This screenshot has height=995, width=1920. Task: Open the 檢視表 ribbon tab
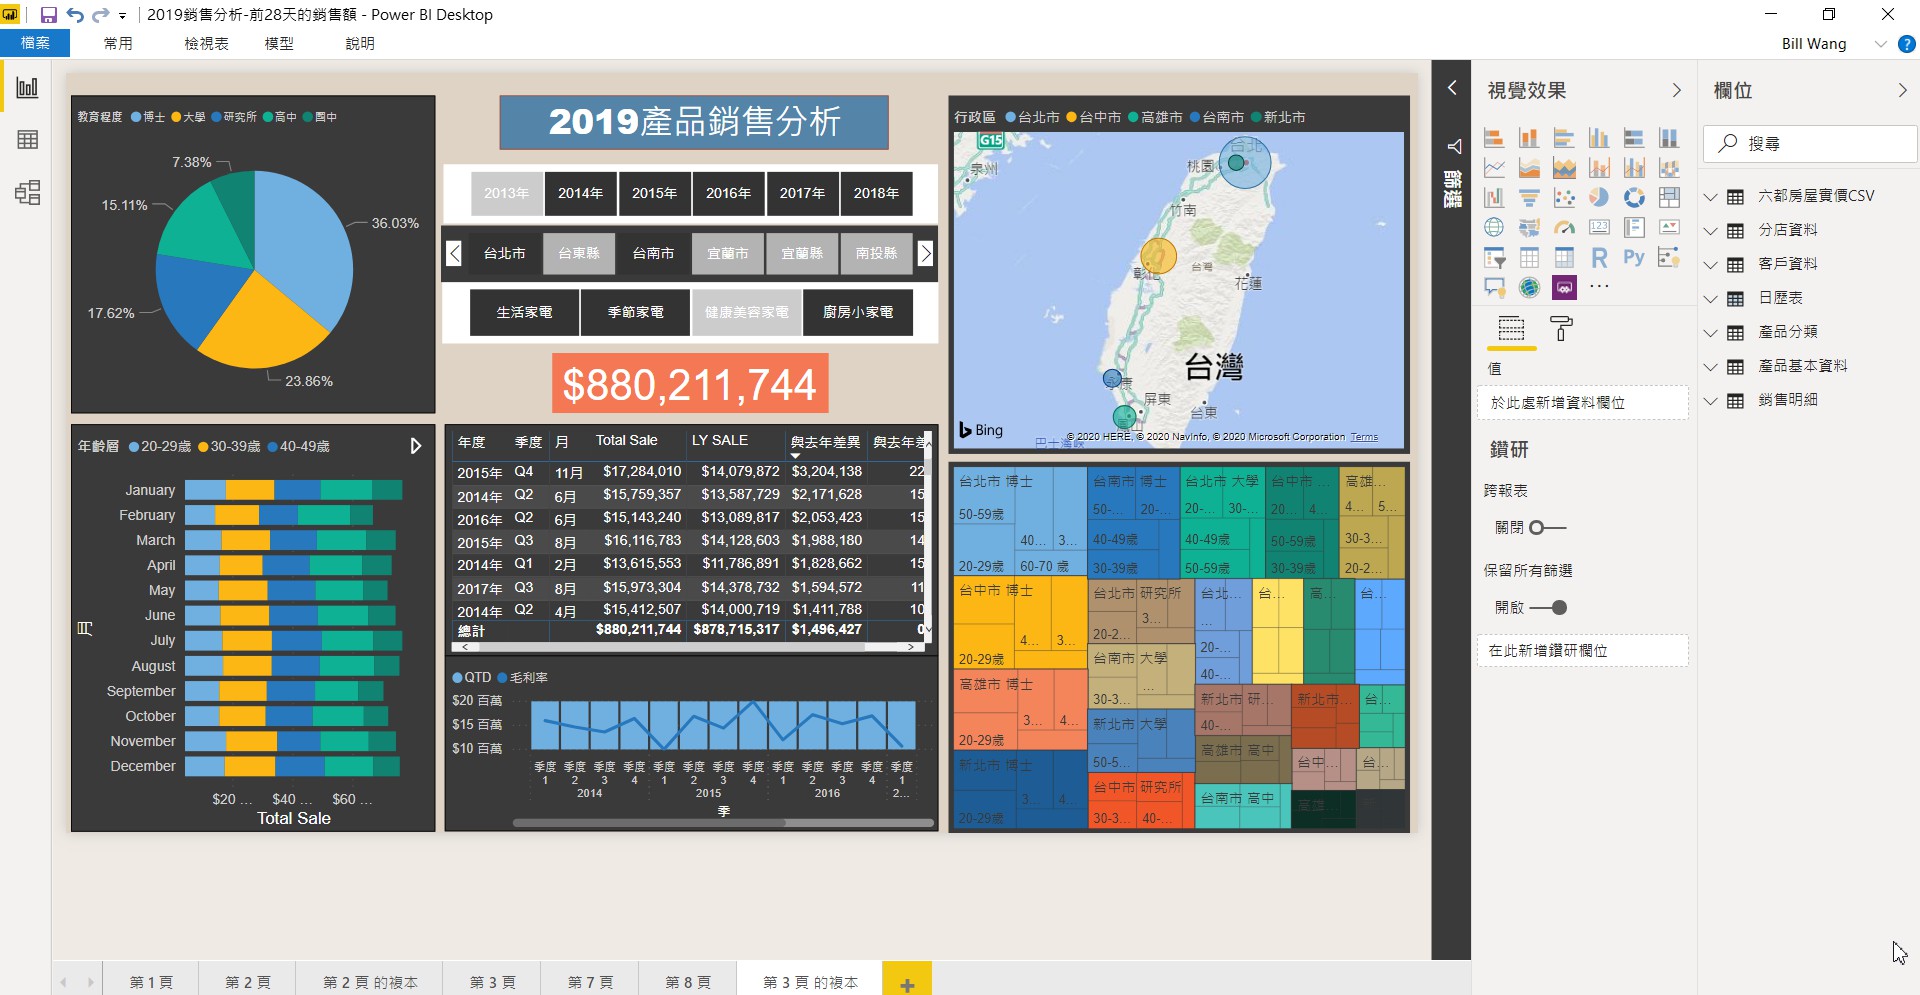[206, 43]
